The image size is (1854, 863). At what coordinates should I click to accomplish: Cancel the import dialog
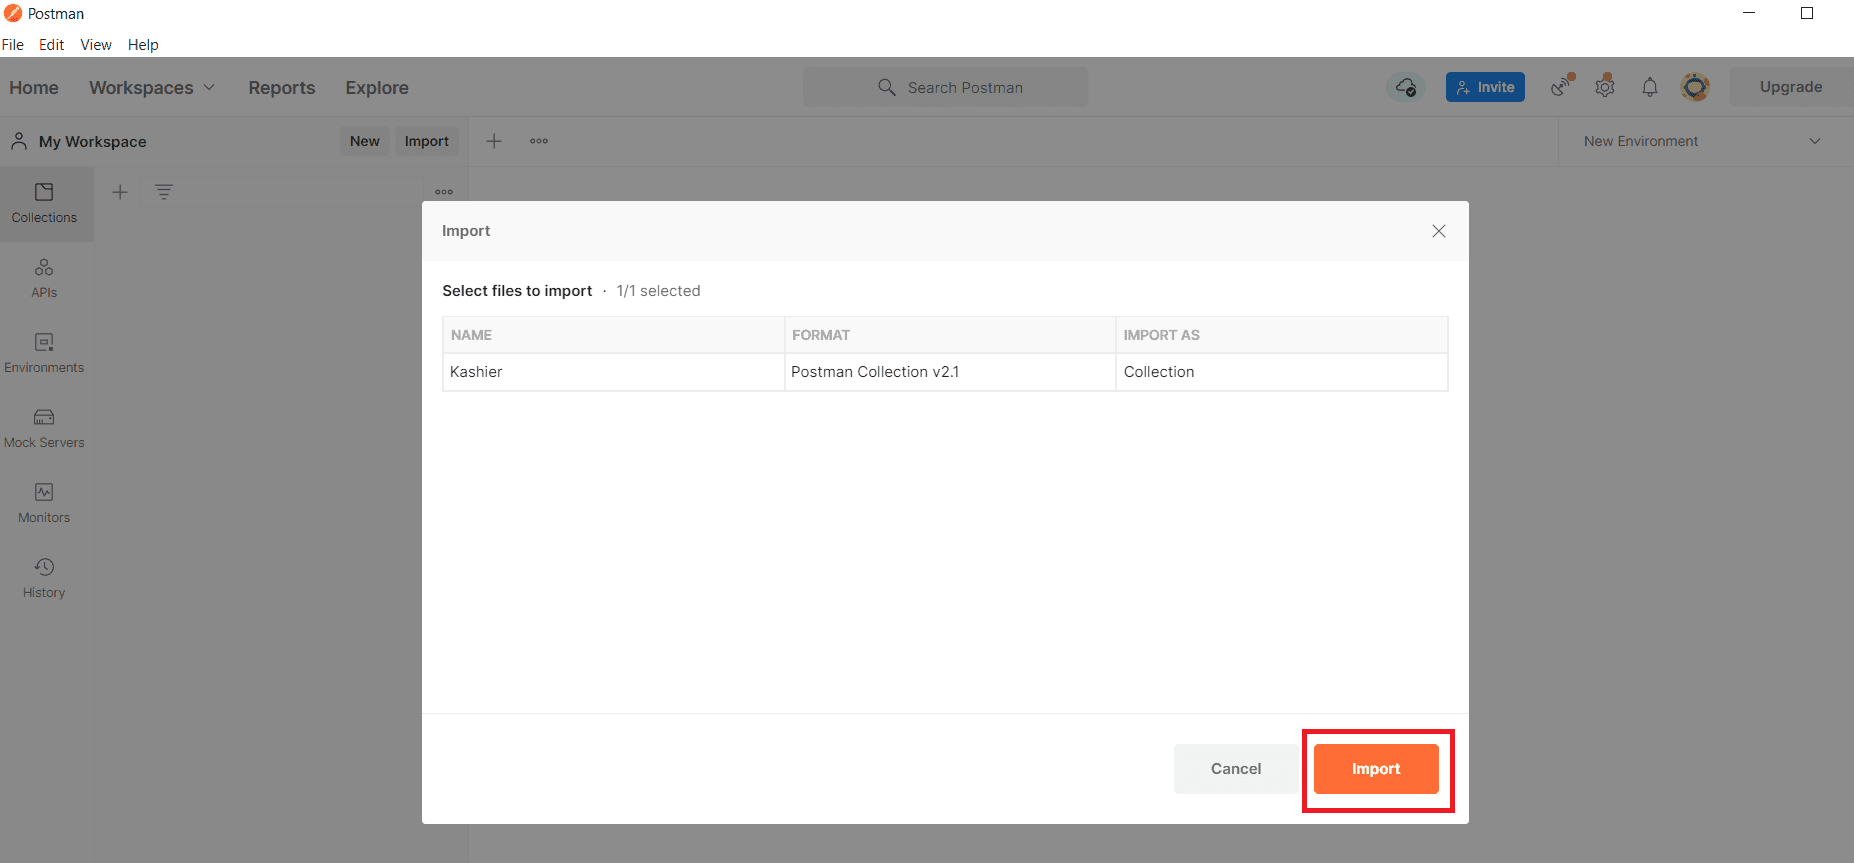(x=1236, y=769)
